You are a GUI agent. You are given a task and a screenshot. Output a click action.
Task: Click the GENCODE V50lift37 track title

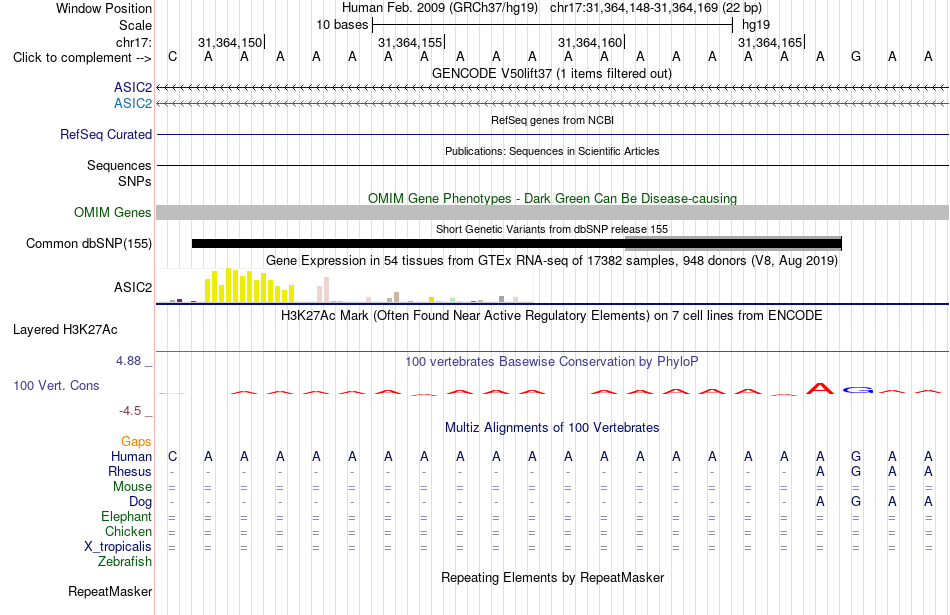tap(551, 74)
